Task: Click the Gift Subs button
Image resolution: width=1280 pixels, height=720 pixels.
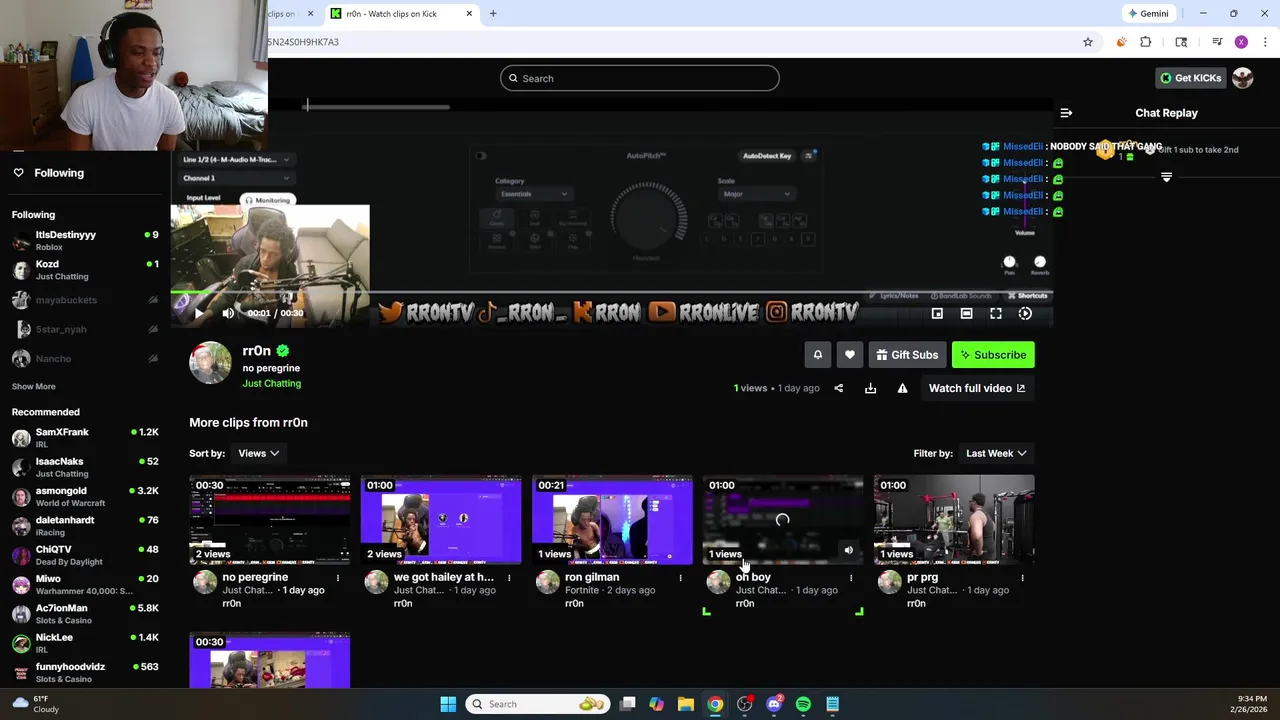Action: 907,355
